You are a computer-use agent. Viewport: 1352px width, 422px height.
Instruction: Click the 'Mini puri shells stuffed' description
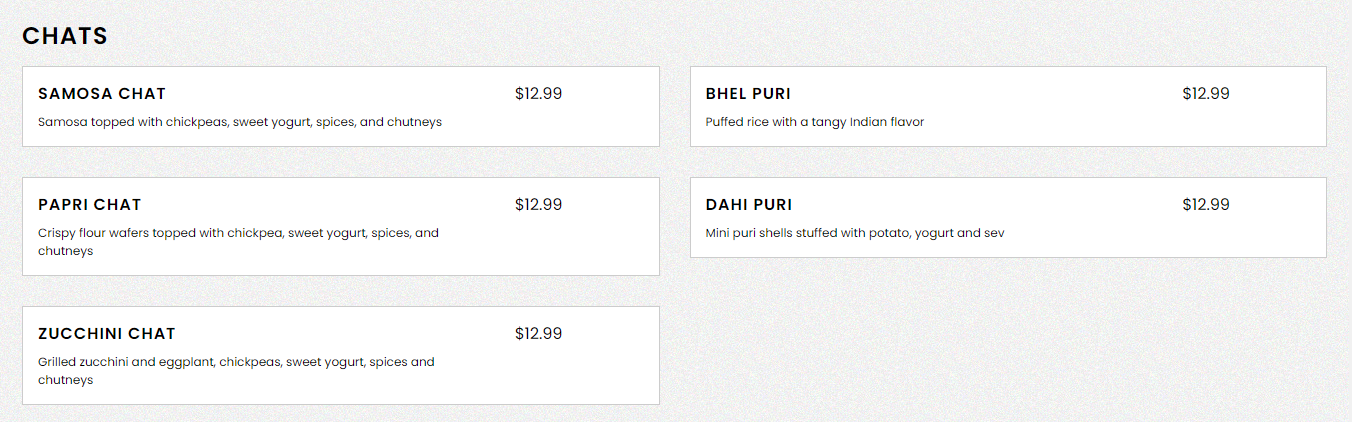coord(854,233)
